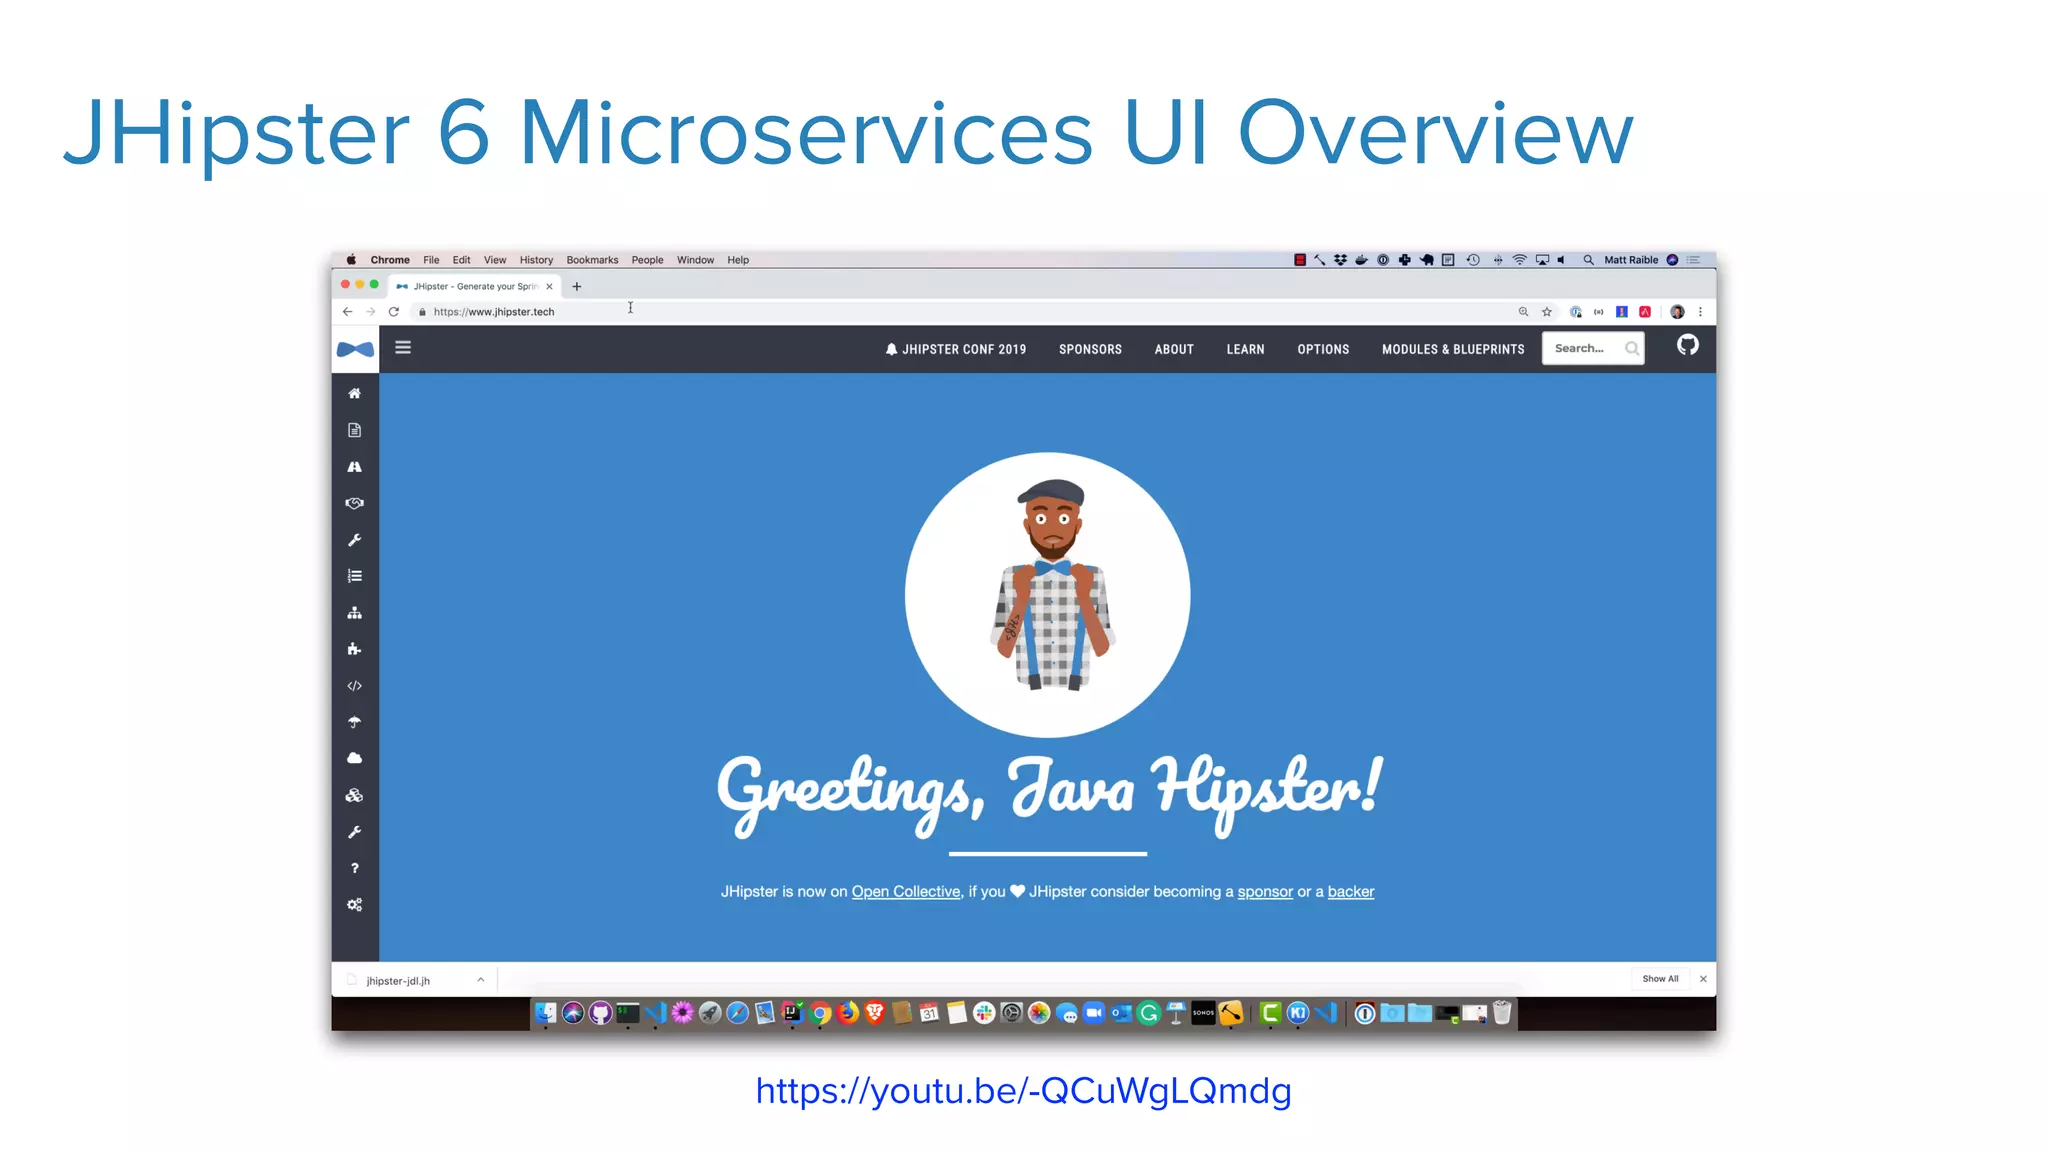Open the About nav item
The height and width of the screenshot is (1152, 2048).
tap(1174, 349)
